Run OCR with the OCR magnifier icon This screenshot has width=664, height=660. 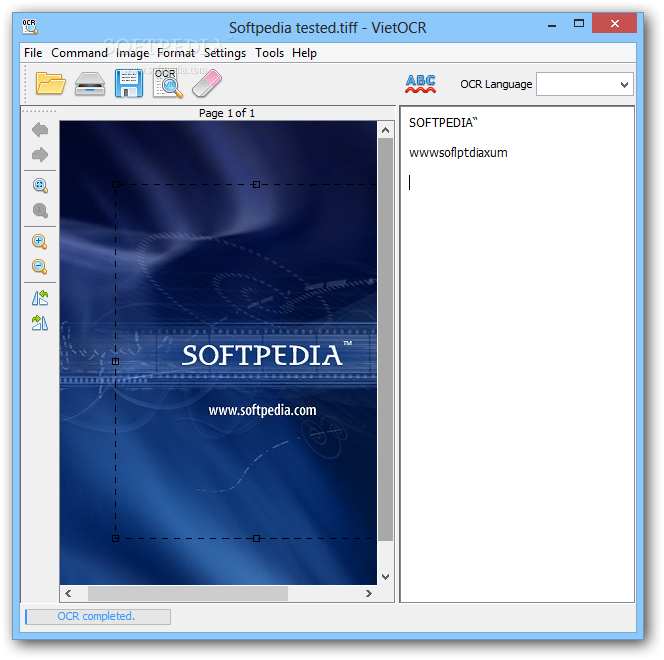(168, 83)
